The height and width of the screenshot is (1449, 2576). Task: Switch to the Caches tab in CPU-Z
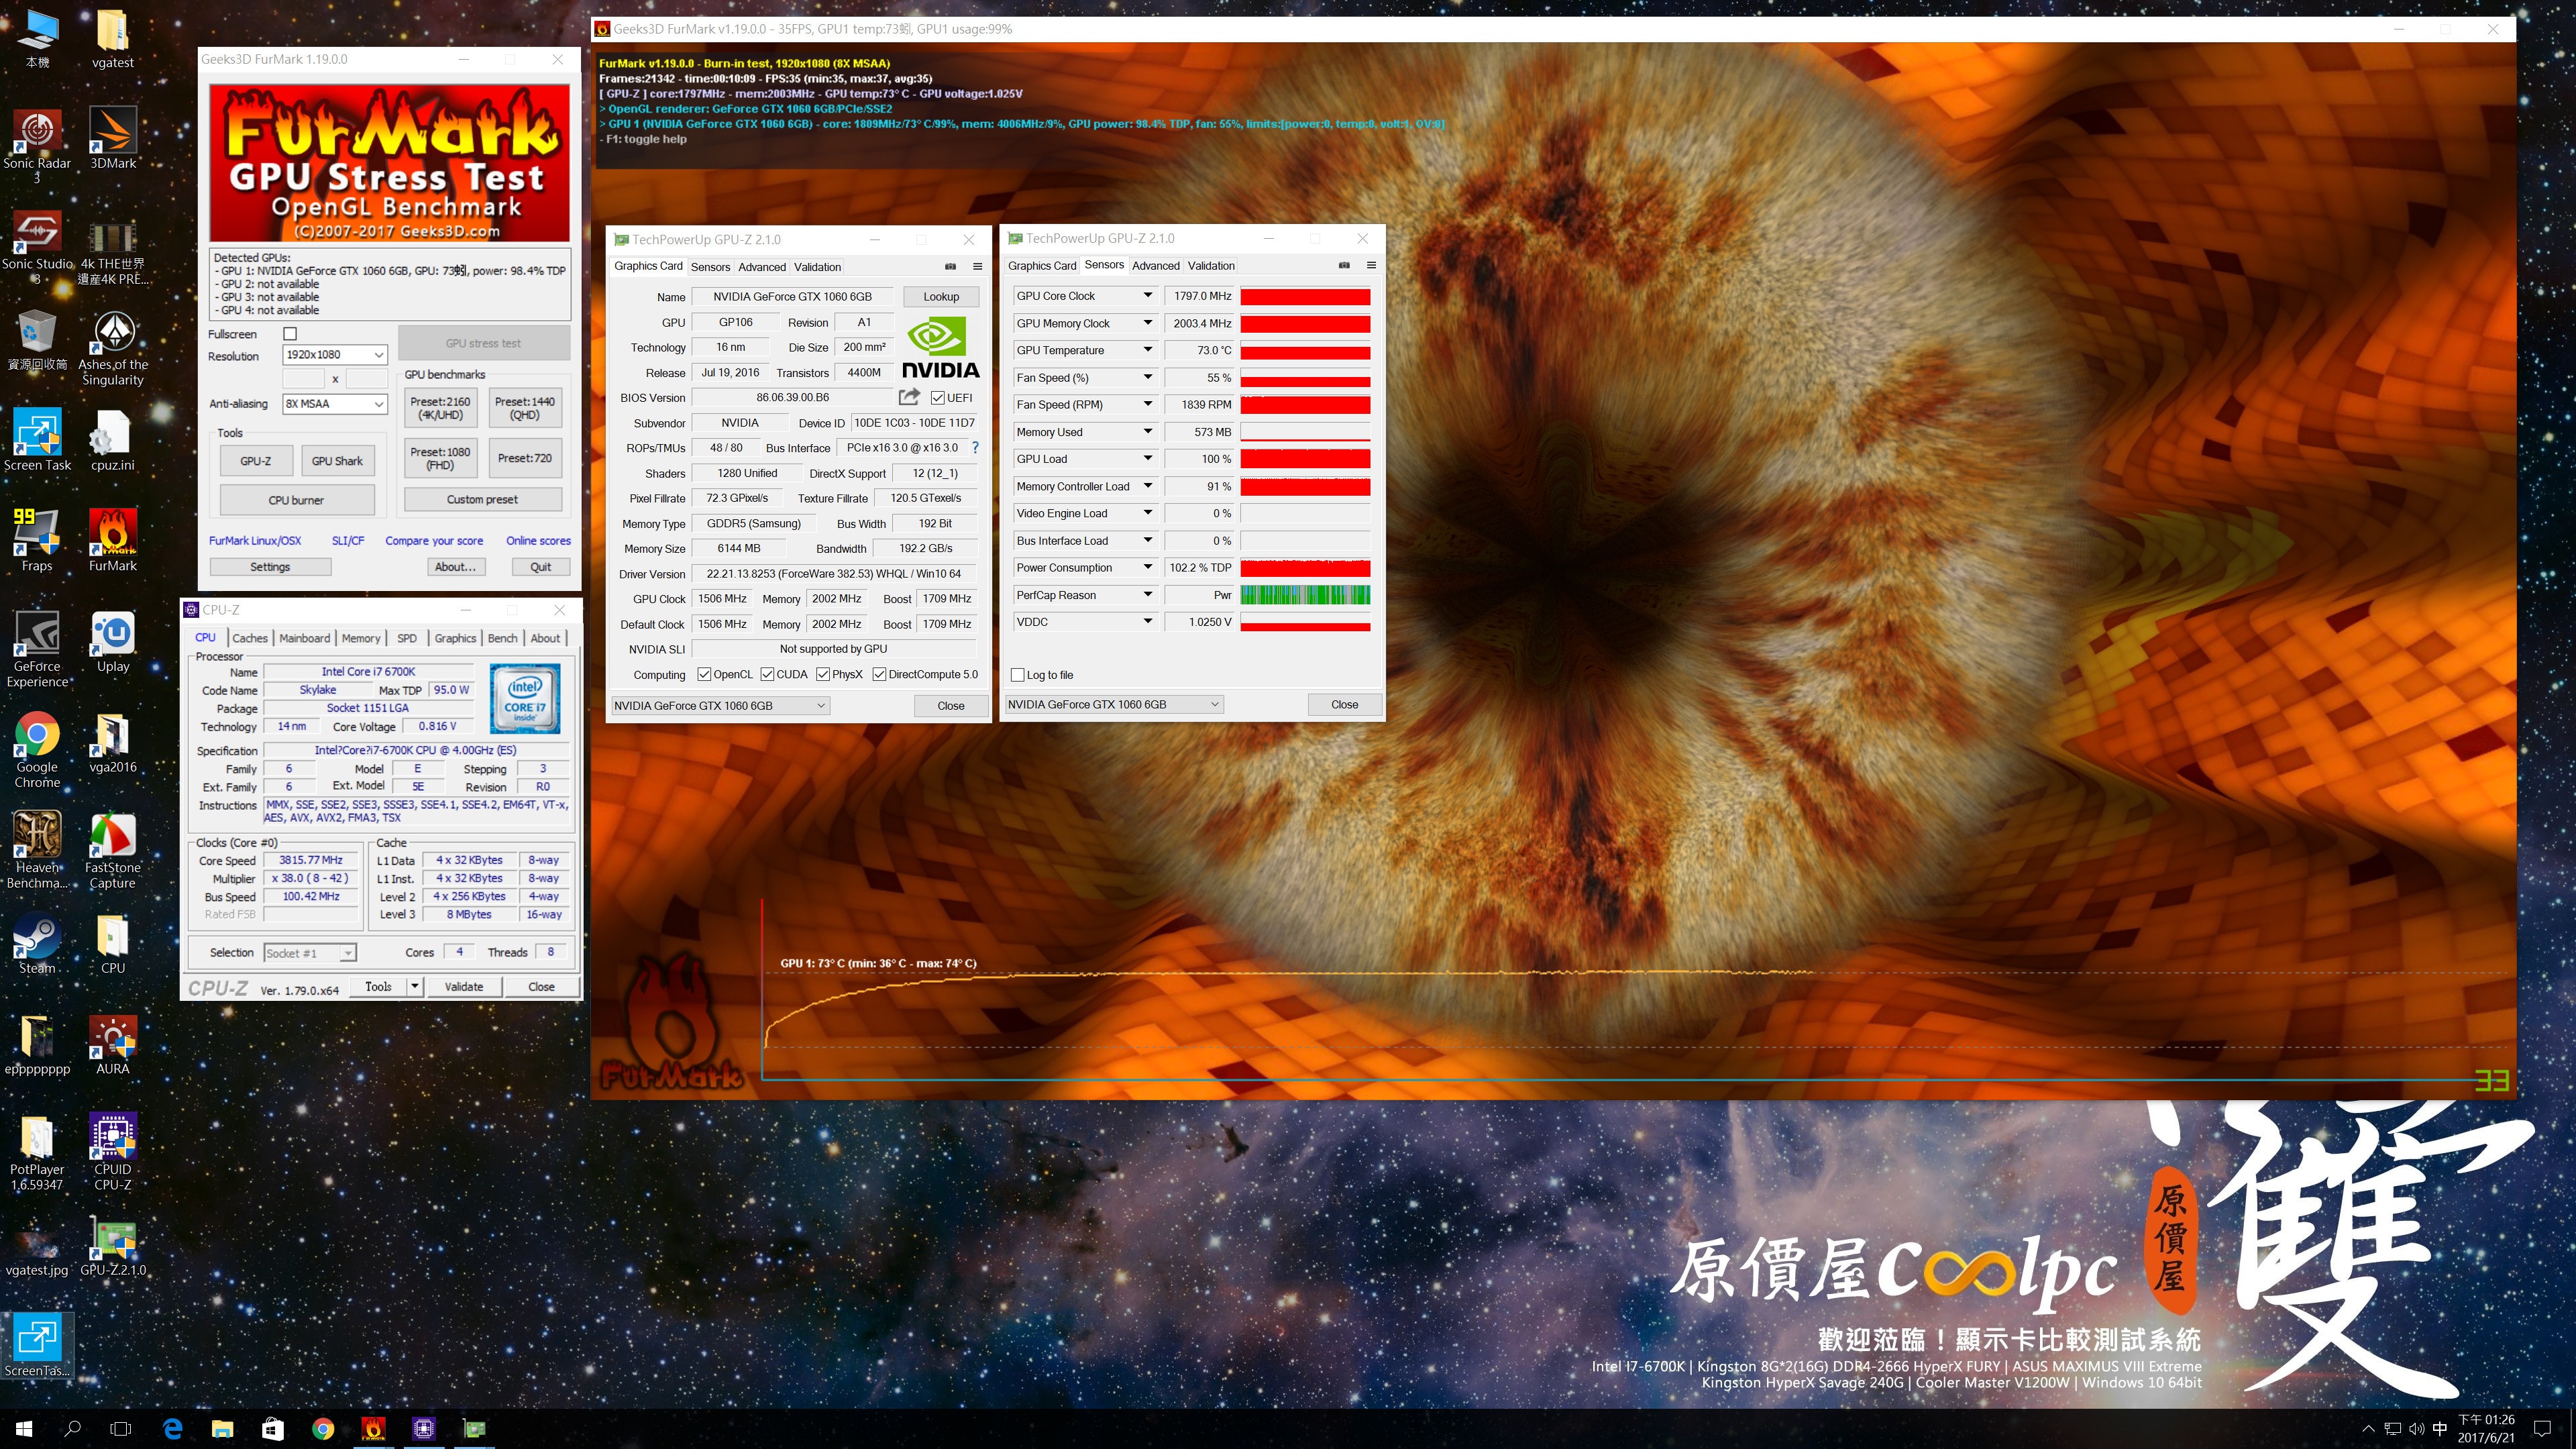[x=250, y=638]
